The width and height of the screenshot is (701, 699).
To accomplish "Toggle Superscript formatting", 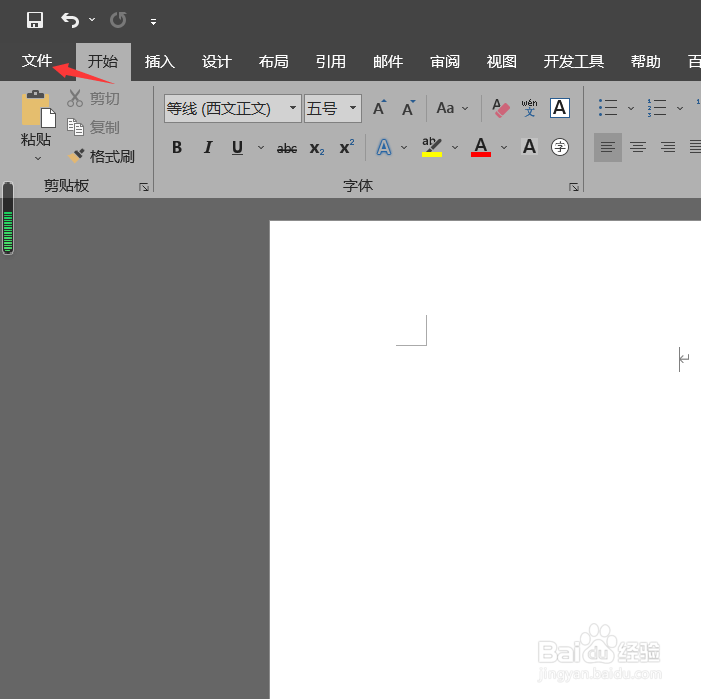I will coord(347,147).
